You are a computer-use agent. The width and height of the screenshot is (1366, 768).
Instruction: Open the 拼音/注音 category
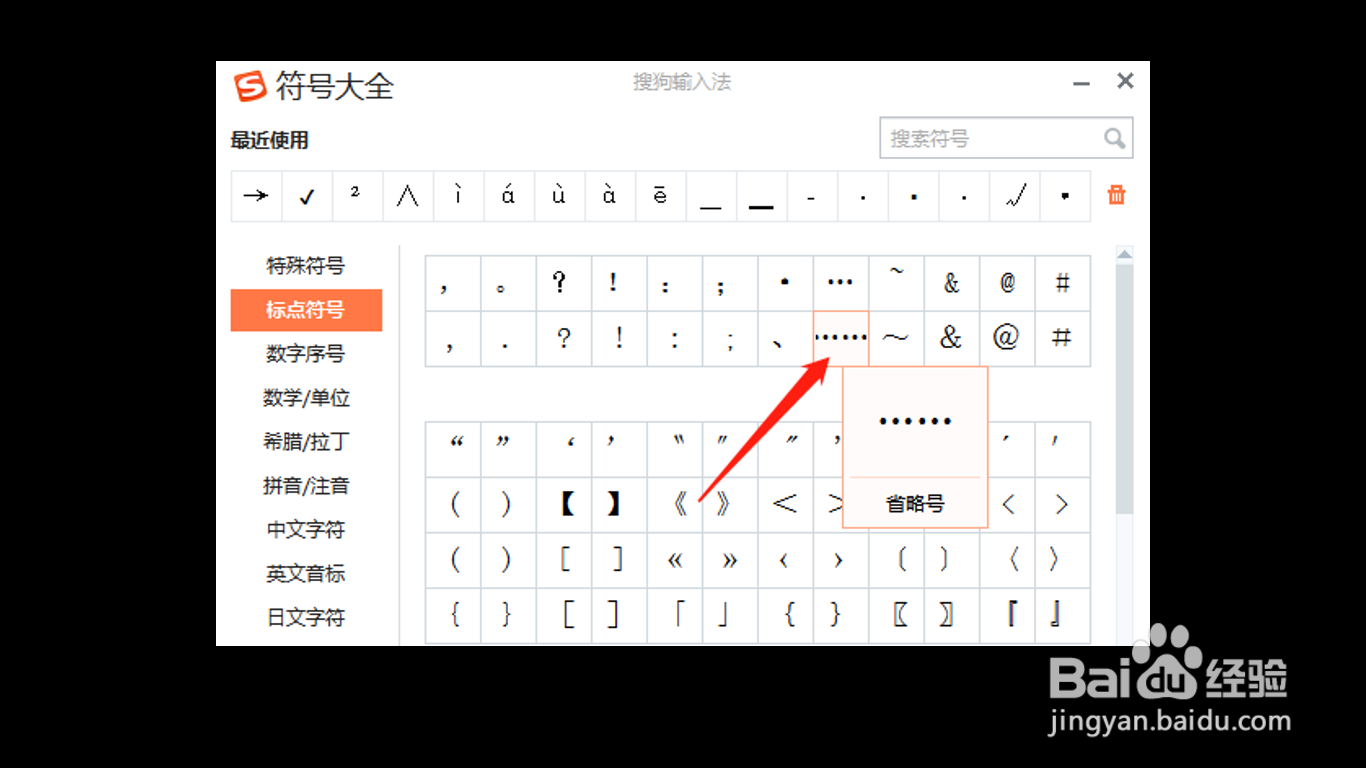(x=306, y=486)
